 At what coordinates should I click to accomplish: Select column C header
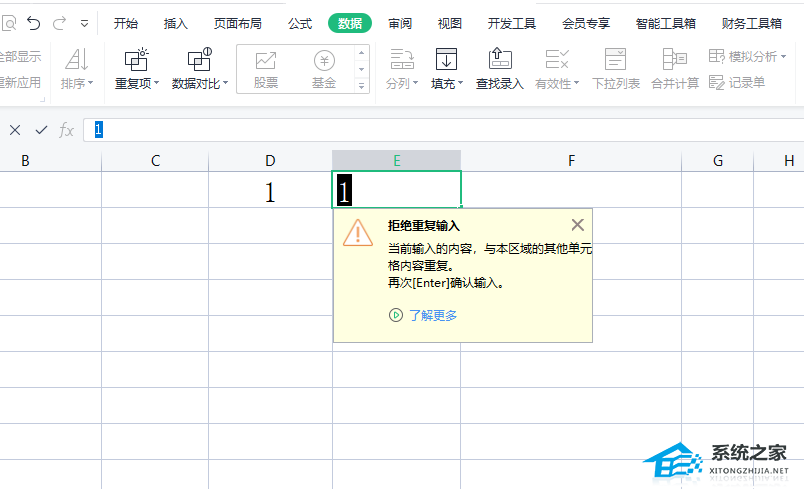pyautogui.click(x=155, y=161)
